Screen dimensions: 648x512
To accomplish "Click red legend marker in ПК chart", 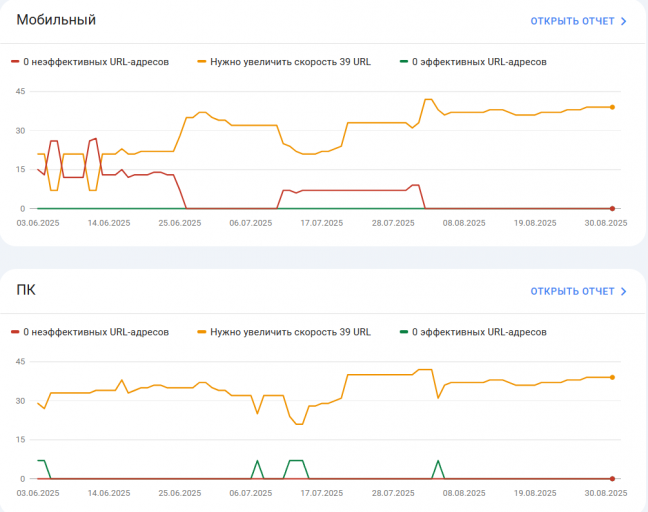I will [x=15, y=332].
